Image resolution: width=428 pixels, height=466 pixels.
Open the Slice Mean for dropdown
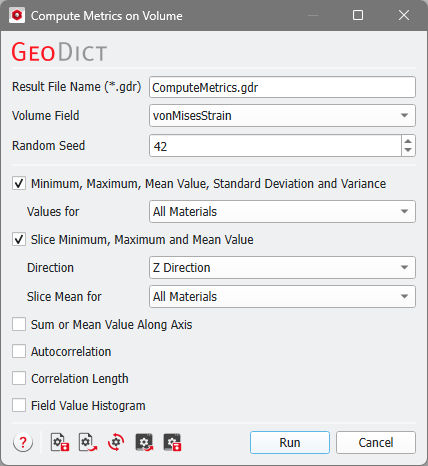pos(282,296)
